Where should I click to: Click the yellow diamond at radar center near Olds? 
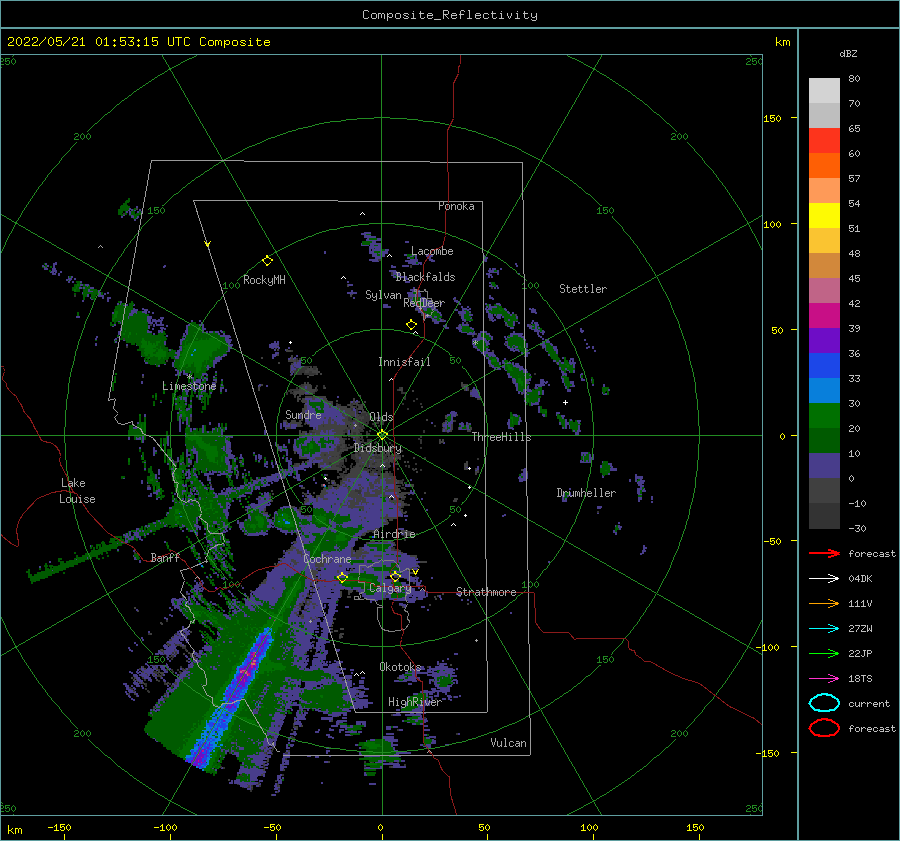coord(382,435)
